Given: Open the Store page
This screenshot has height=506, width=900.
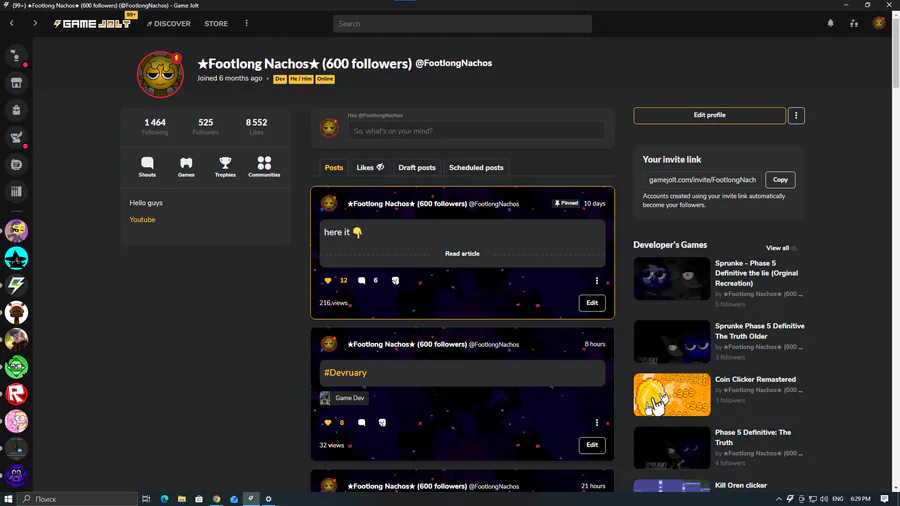Looking at the screenshot, I should click(x=216, y=24).
